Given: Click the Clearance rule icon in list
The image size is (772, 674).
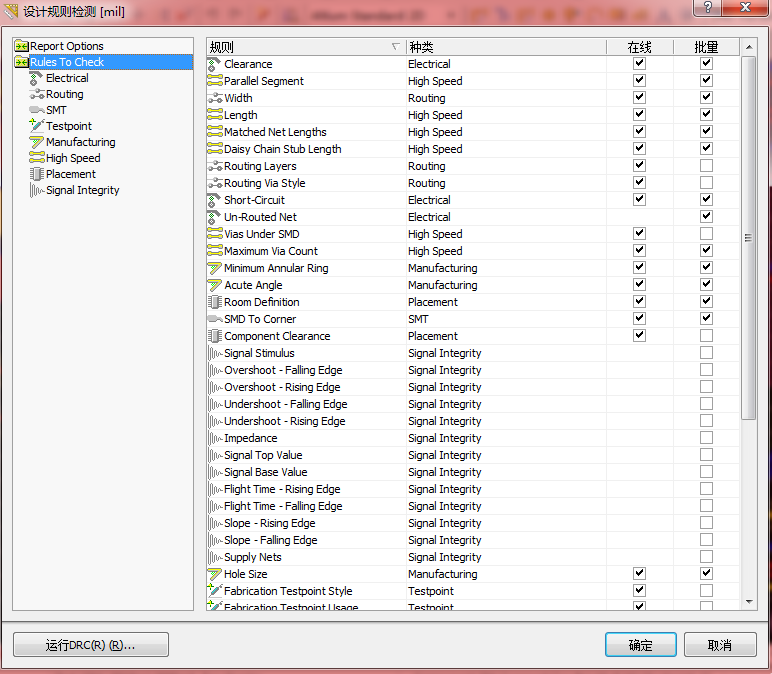Looking at the screenshot, I should (x=214, y=64).
